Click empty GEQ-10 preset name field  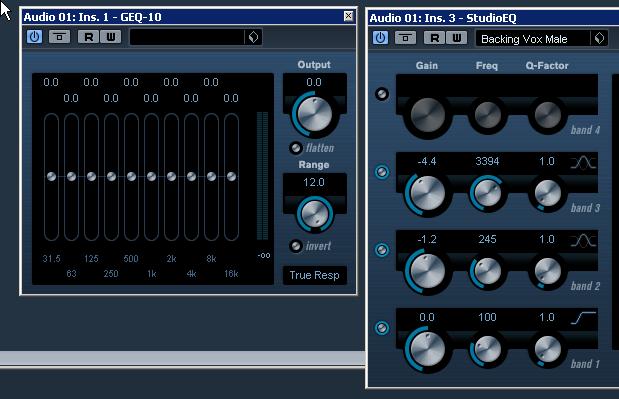pos(187,37)
